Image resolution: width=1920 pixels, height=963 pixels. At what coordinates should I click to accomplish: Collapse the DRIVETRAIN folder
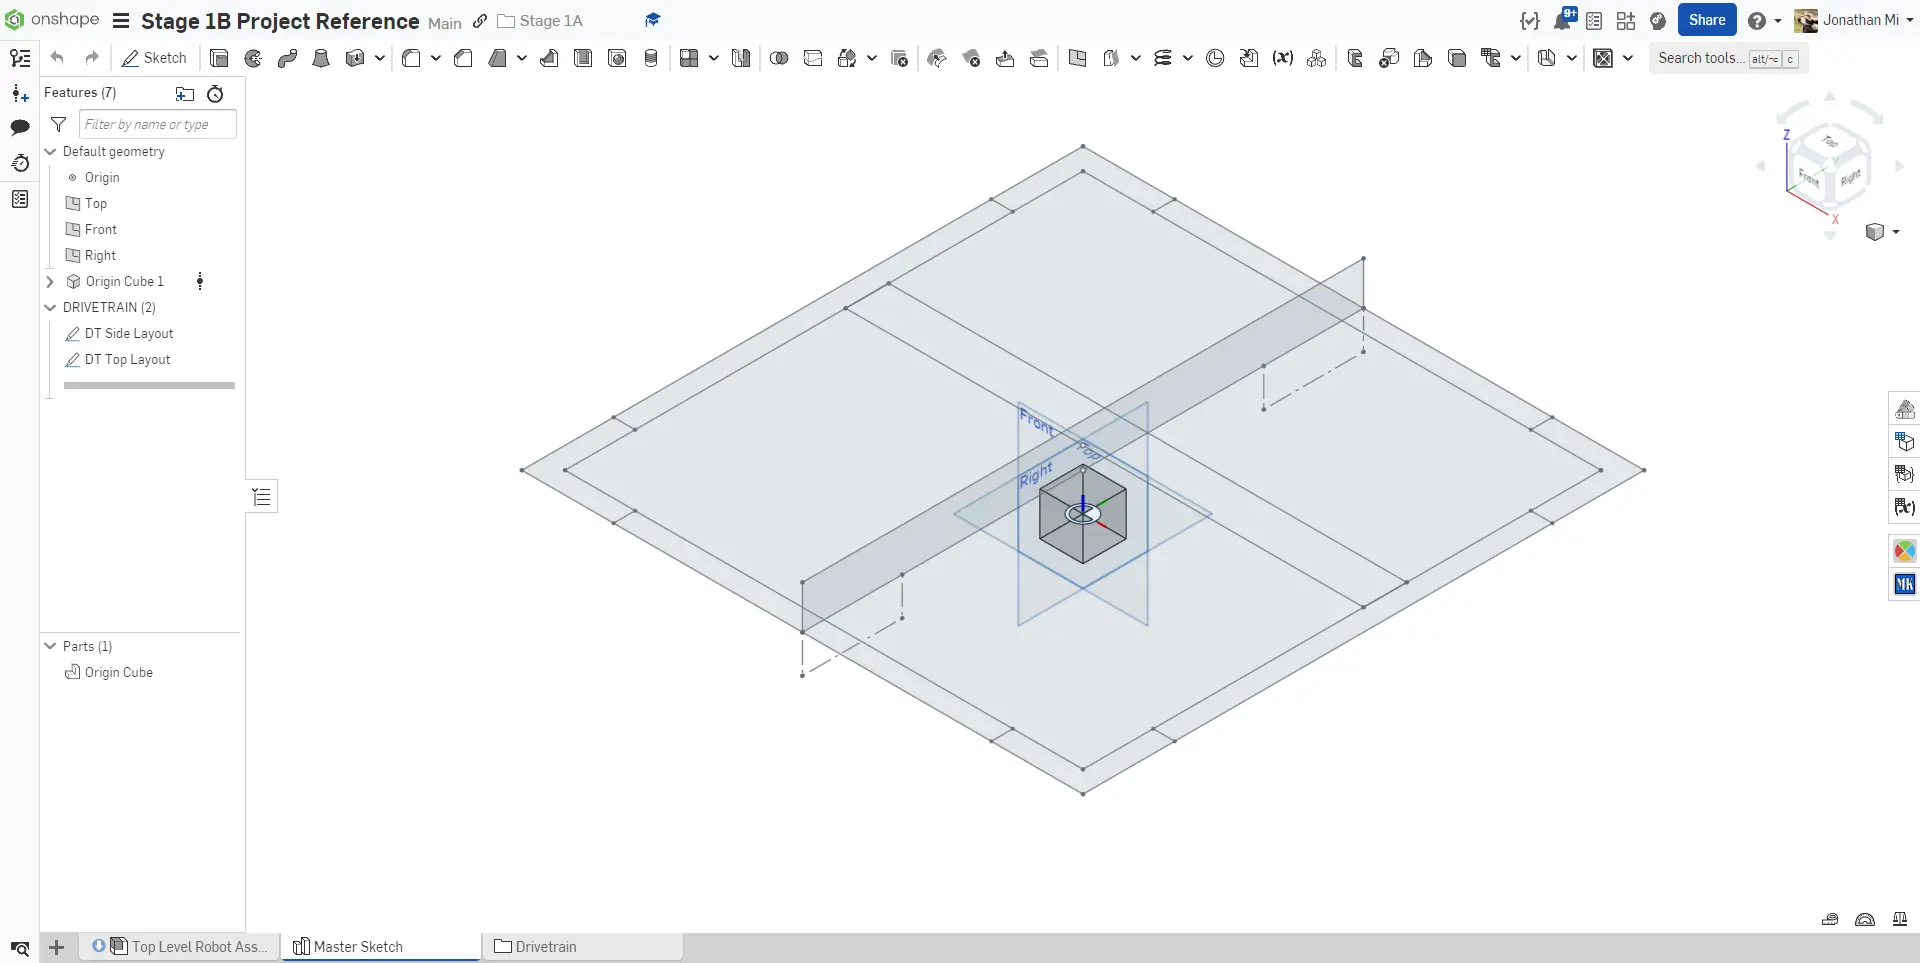(50, 308)
